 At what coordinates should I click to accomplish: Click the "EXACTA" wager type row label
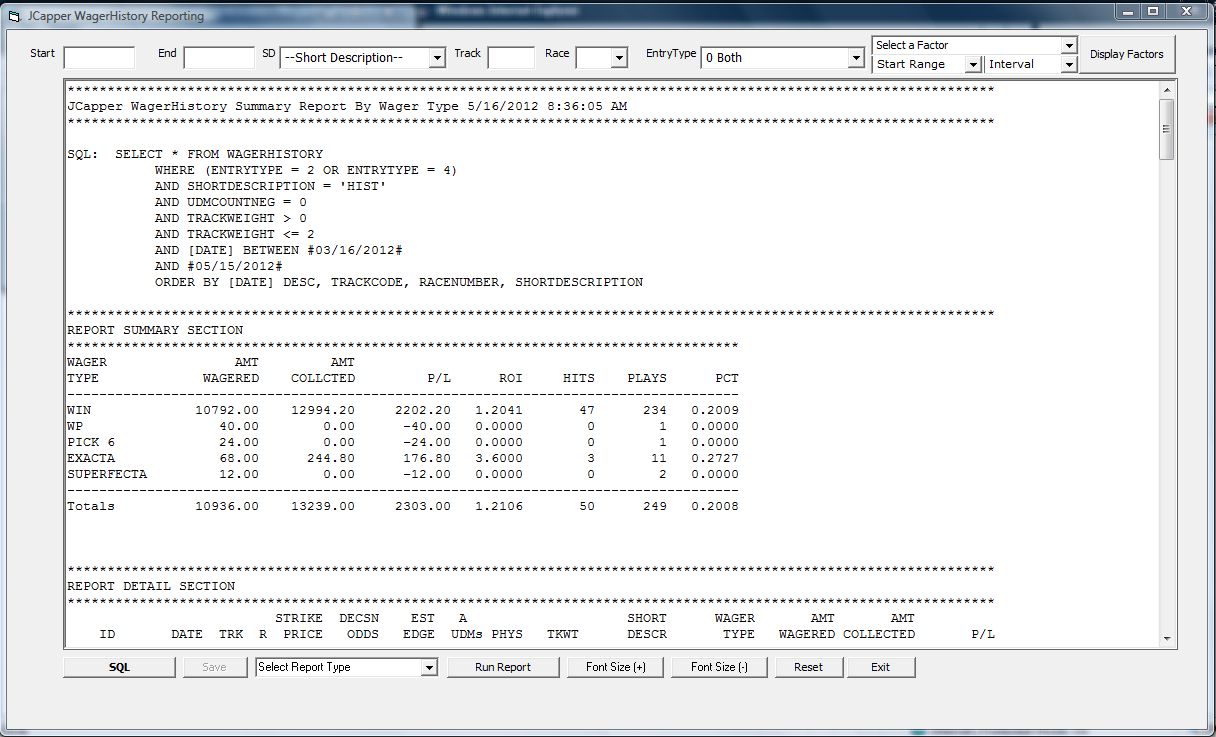(91, 458)
